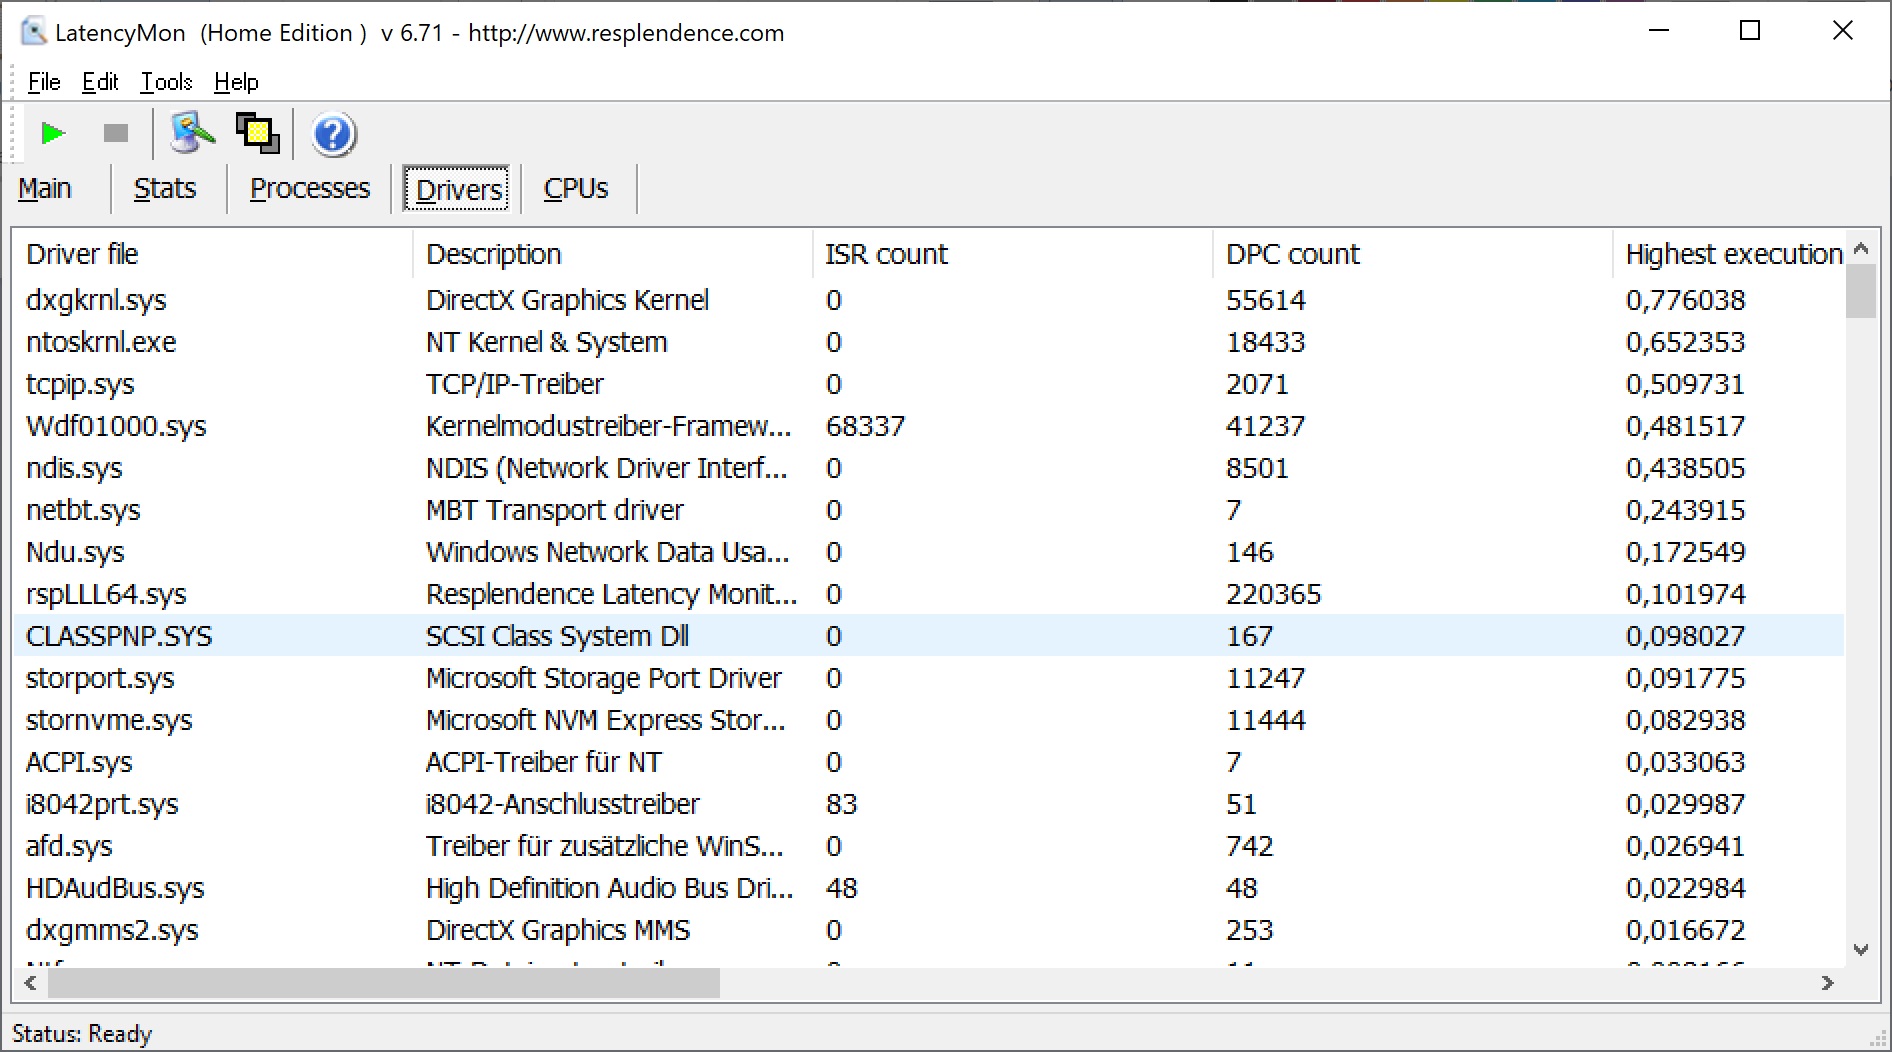
Task: Start monitoring with the green play icon
Action: (x=52, y=133)
